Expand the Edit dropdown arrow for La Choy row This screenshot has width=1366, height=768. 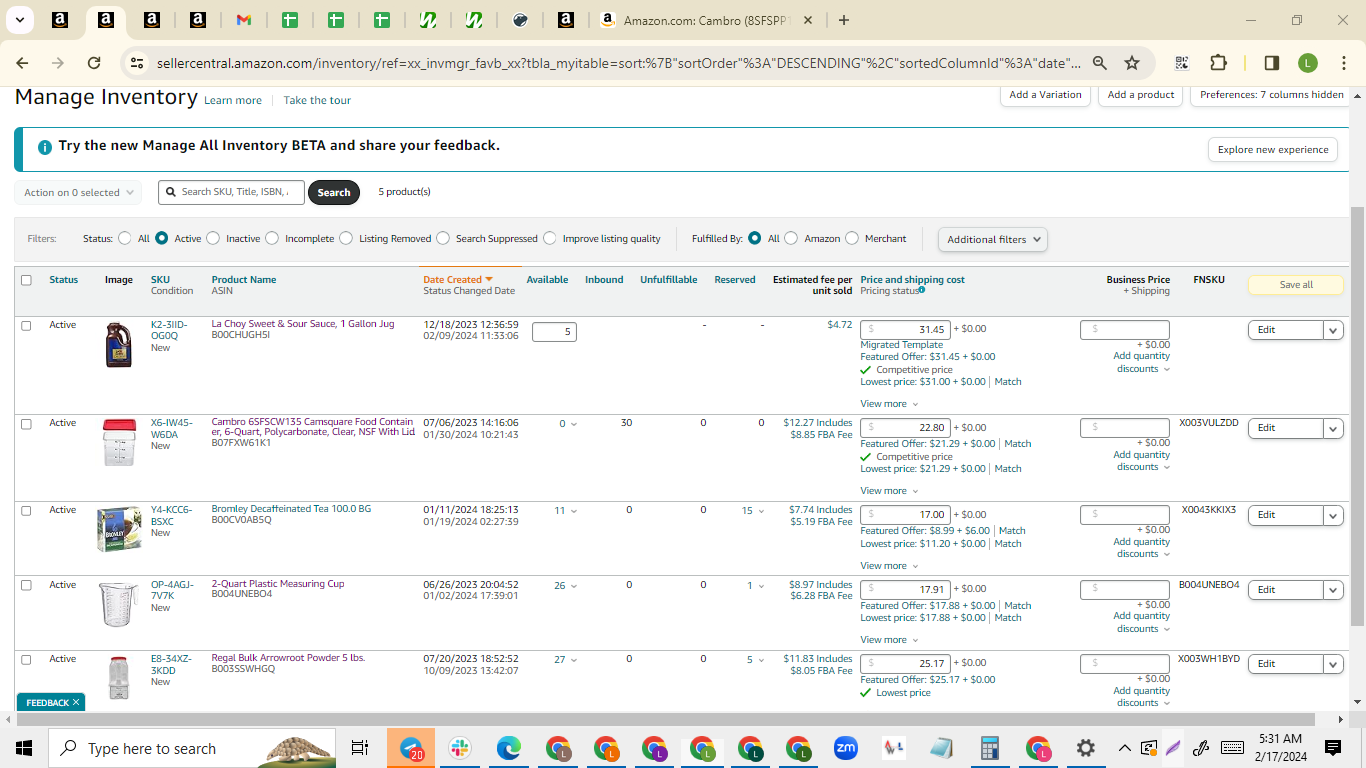point(1333,330)
